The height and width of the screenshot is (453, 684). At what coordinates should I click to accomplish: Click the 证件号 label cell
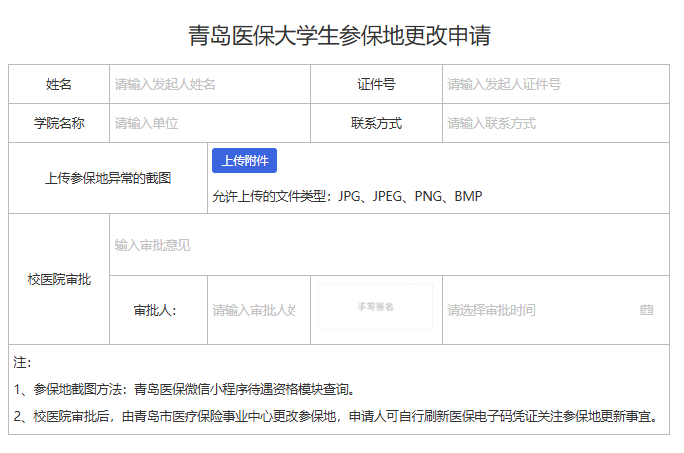(x=376, y=84)
